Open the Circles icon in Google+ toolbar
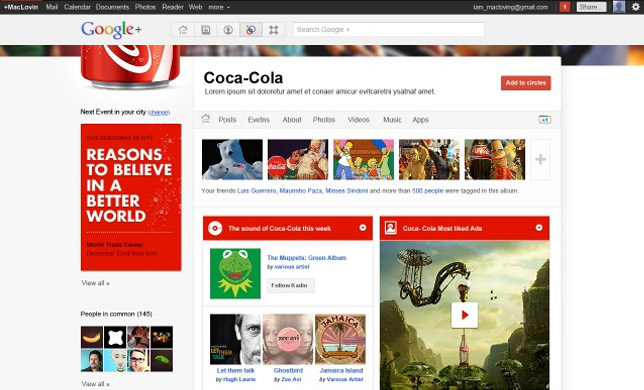 [x=251, y=30]
